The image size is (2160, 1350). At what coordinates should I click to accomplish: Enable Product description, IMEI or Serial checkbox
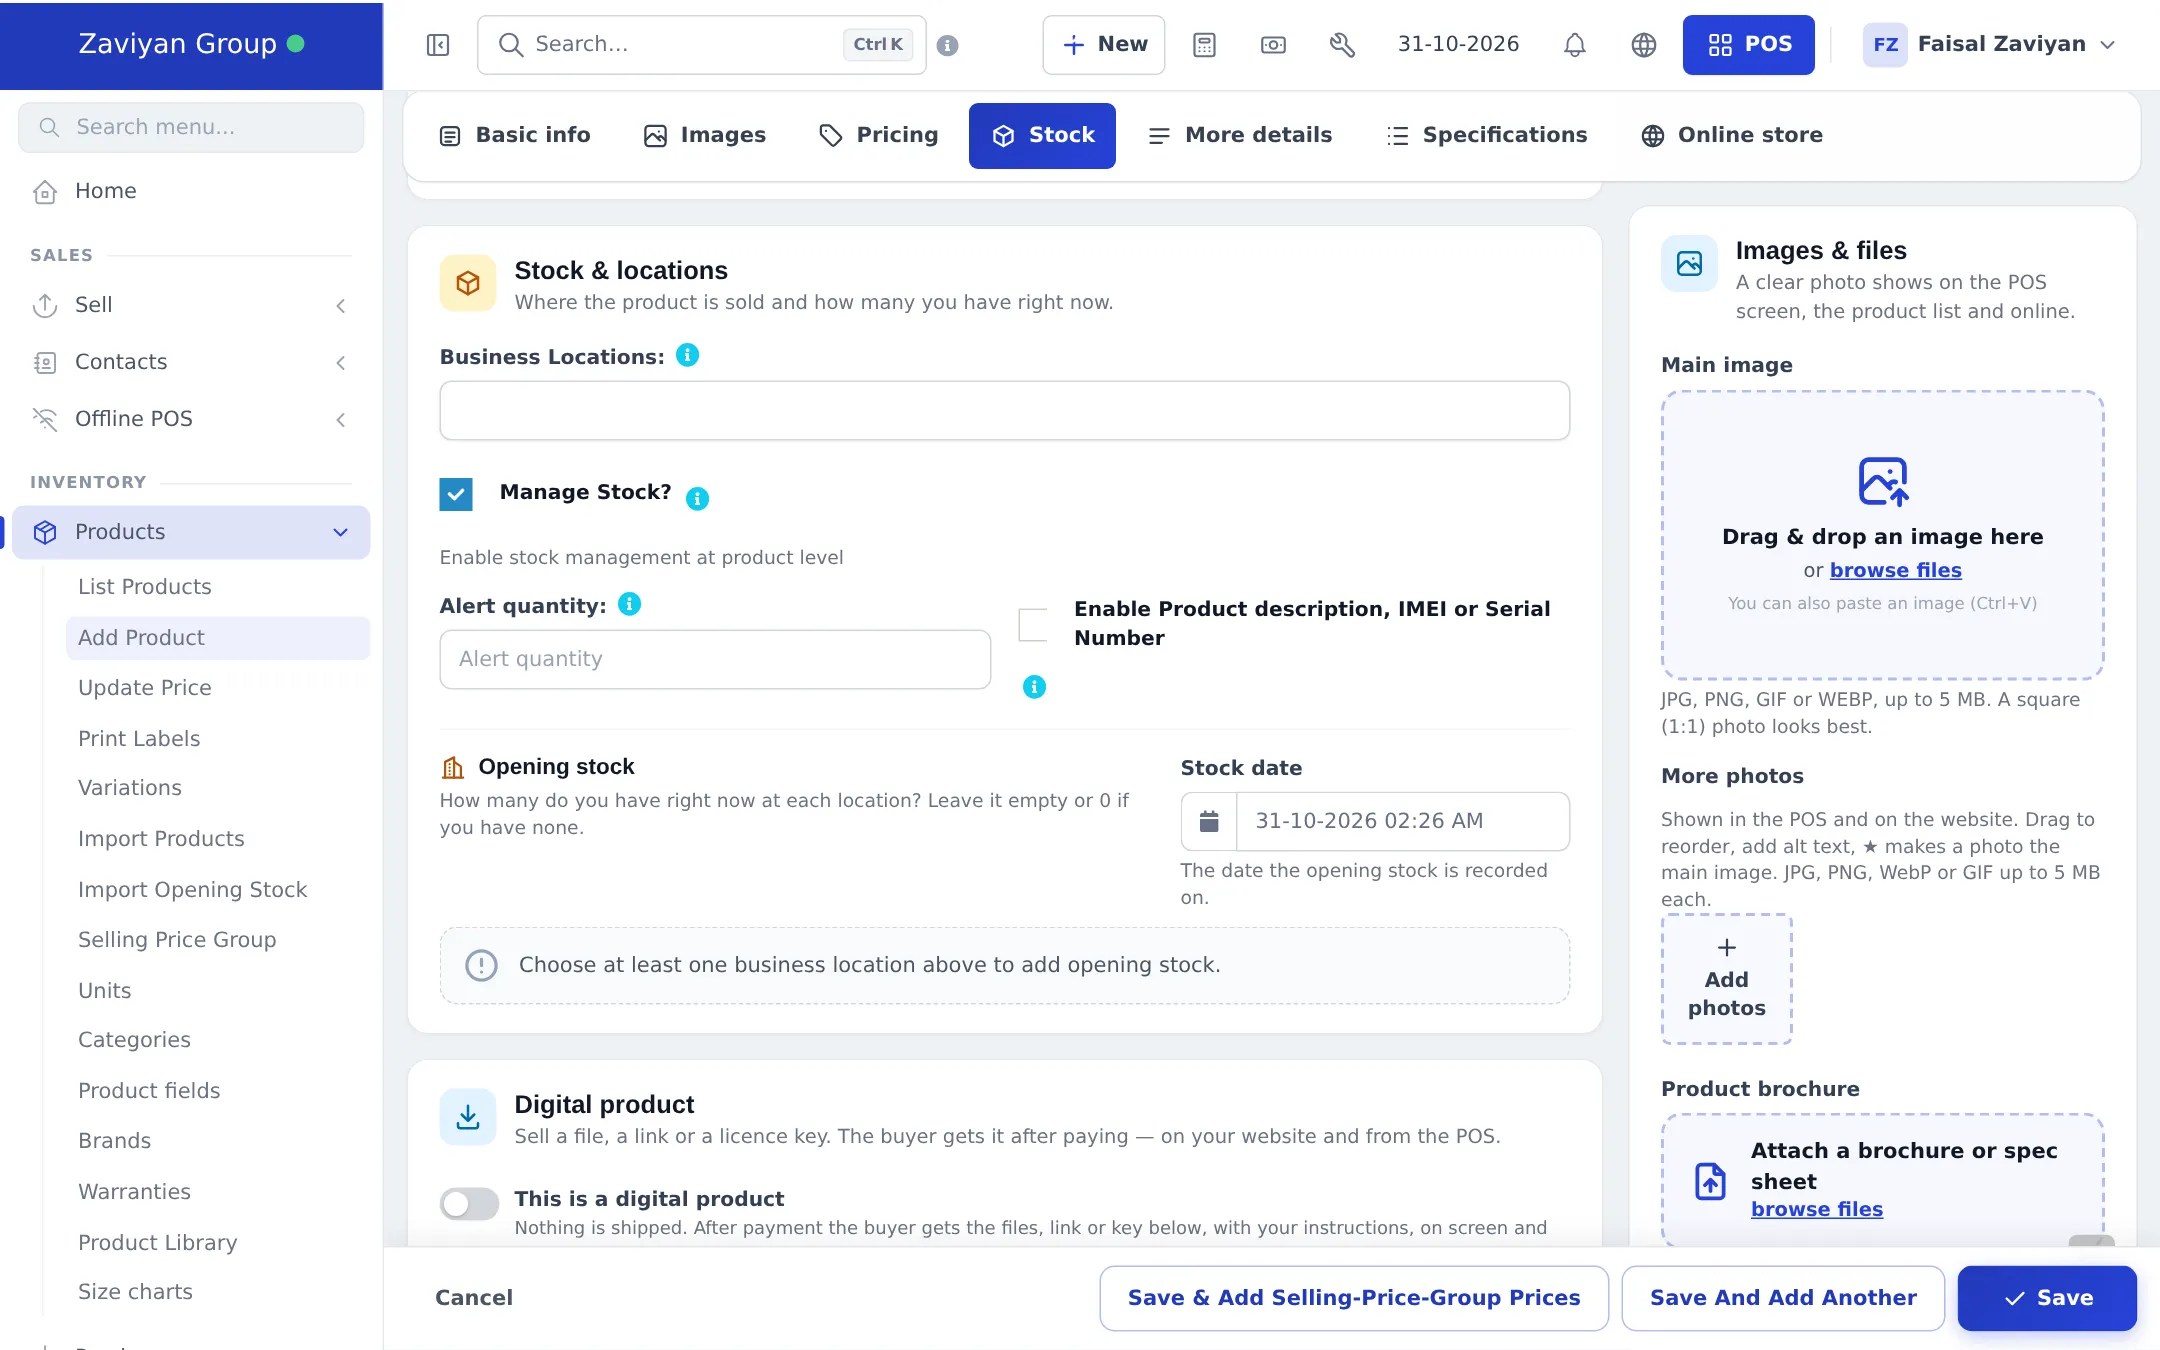(x=1033, y=625)
